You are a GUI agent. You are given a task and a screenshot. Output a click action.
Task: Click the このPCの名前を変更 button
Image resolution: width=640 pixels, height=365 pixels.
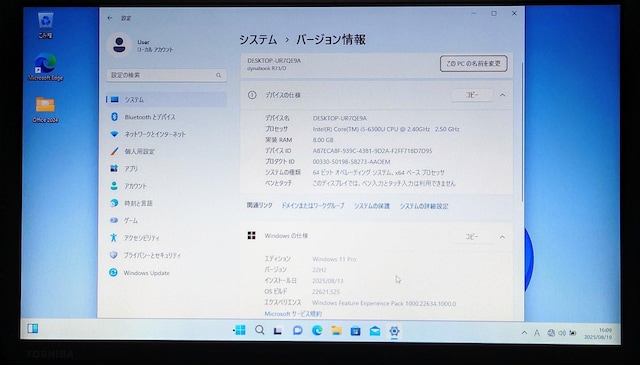point(473,64)
